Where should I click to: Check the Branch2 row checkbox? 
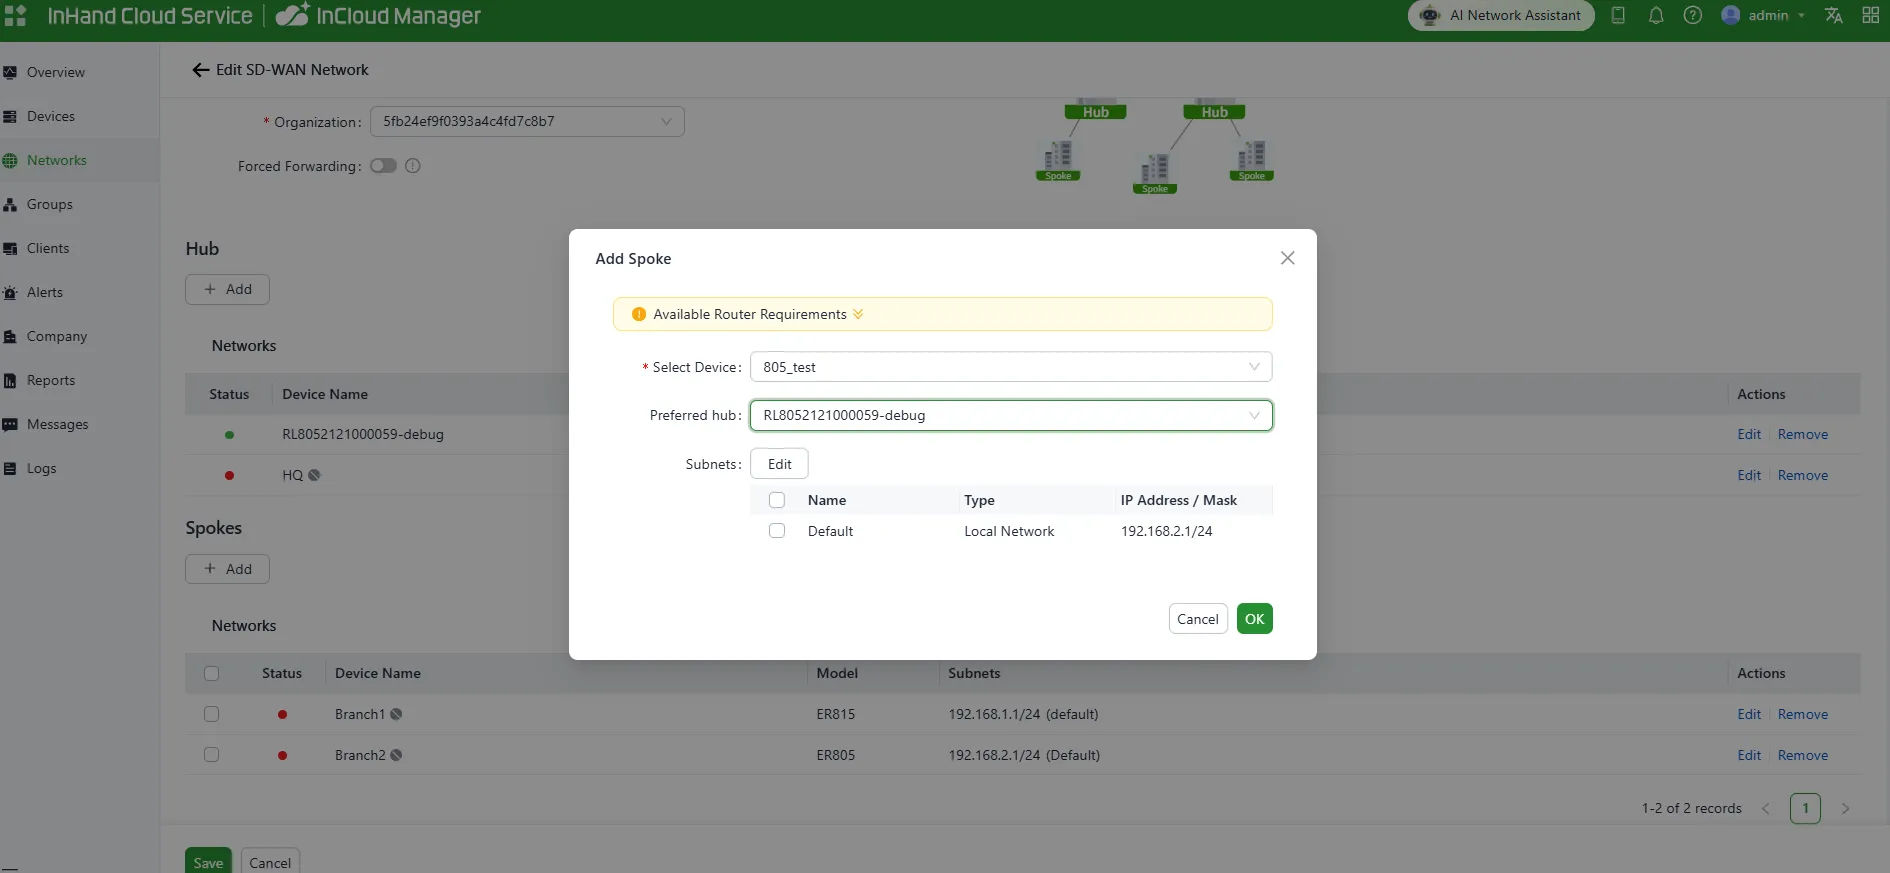point(211,755)
